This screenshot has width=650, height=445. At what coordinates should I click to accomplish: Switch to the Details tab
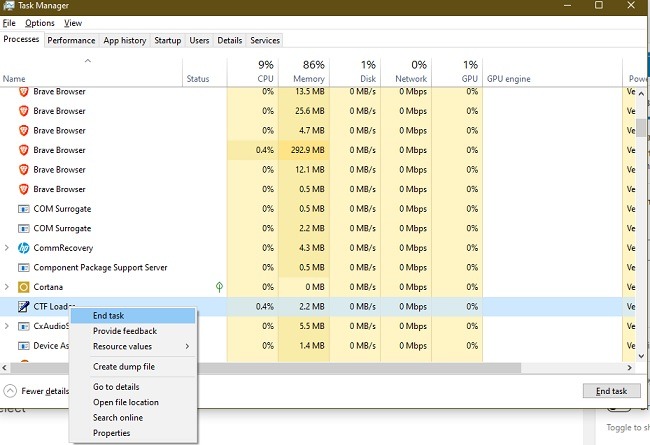click(x=230, y=40)
